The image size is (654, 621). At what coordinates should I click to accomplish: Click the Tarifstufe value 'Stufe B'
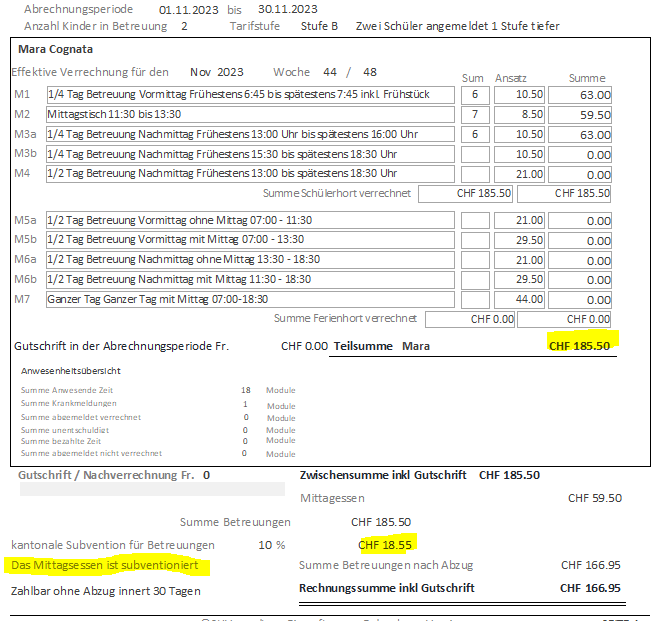[320, 25]
